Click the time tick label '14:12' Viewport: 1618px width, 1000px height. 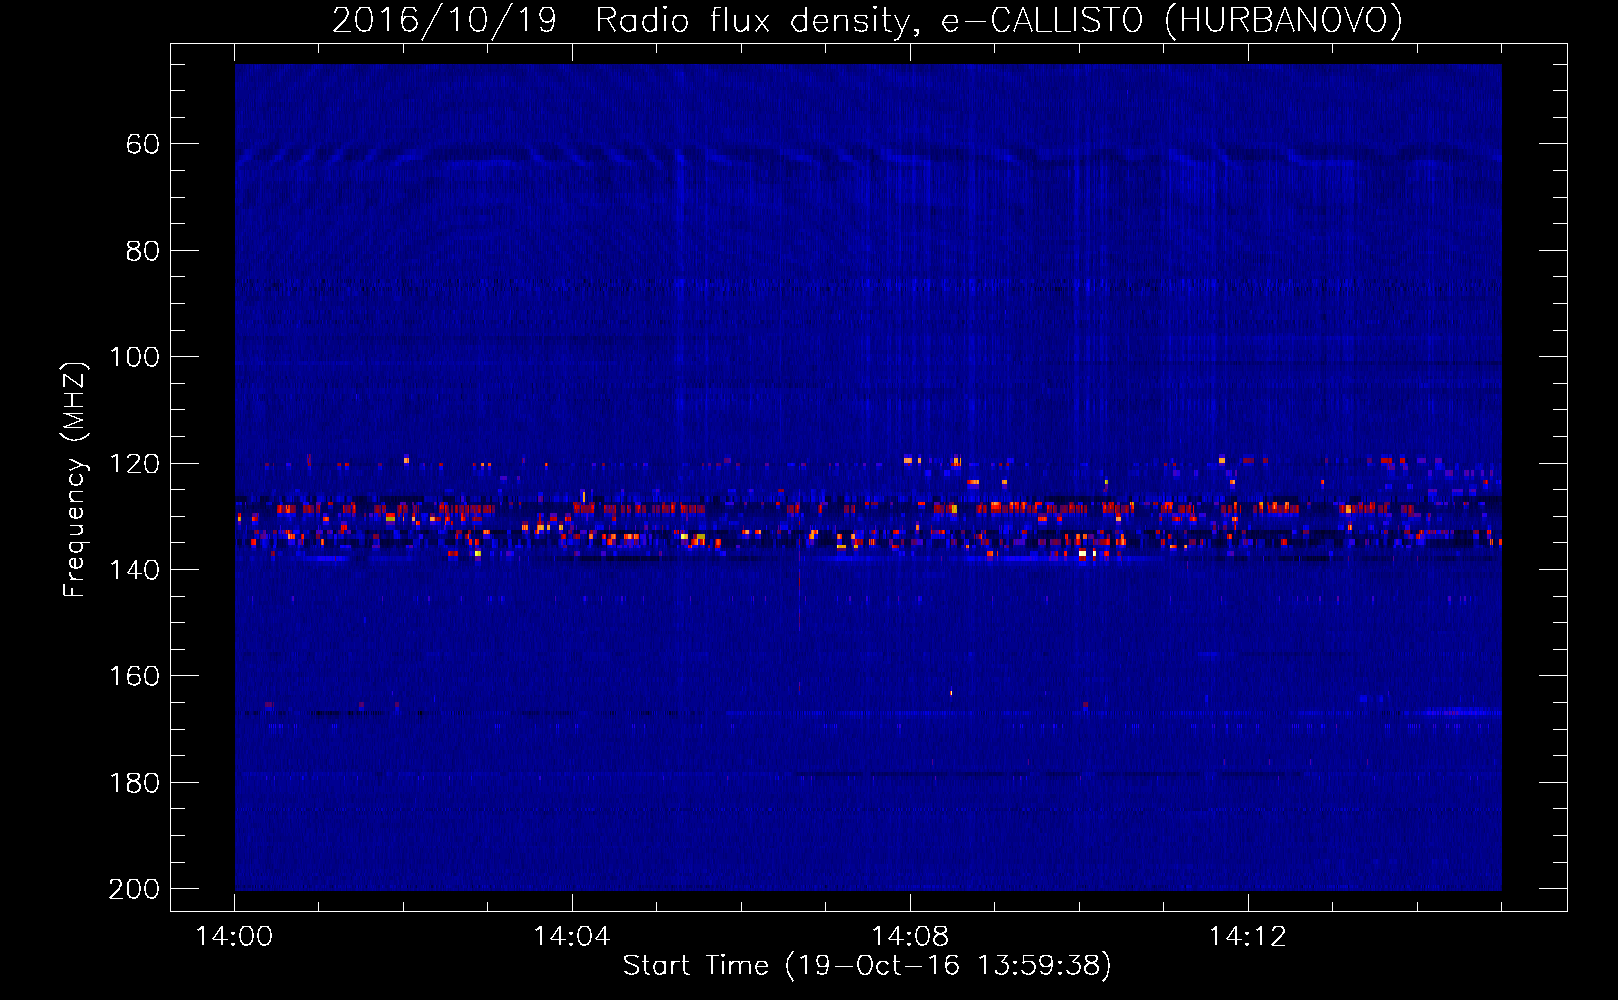point(1247,937)
